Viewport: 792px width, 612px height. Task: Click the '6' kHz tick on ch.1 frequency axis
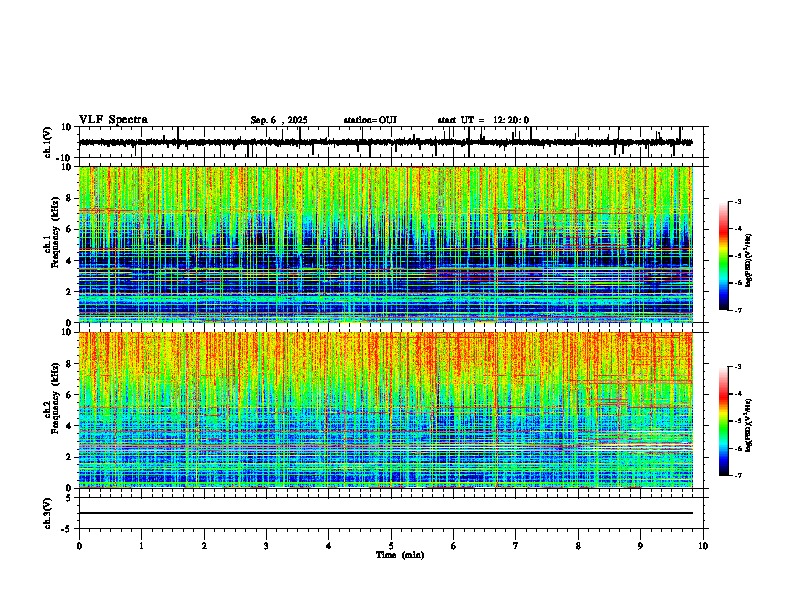(70, 229)
